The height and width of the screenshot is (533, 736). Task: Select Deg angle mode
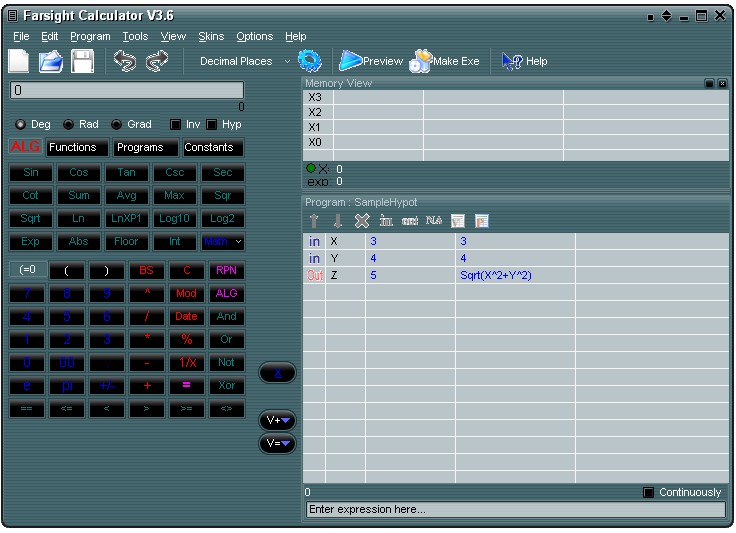32,124
